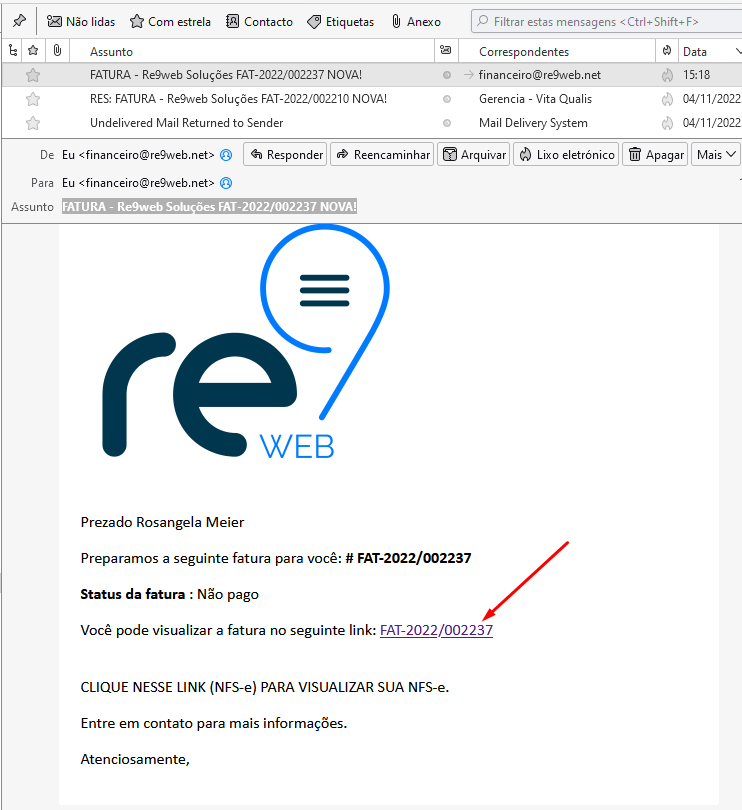
Task: Click the pin quick filter icon
Action: pyautogui.click(x=19, y=21)
